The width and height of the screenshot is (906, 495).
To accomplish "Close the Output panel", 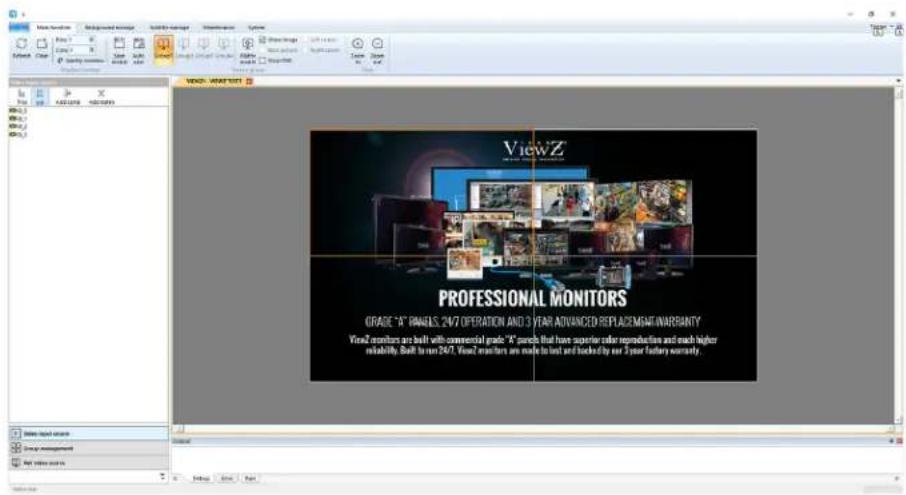I will coord(900,441).
